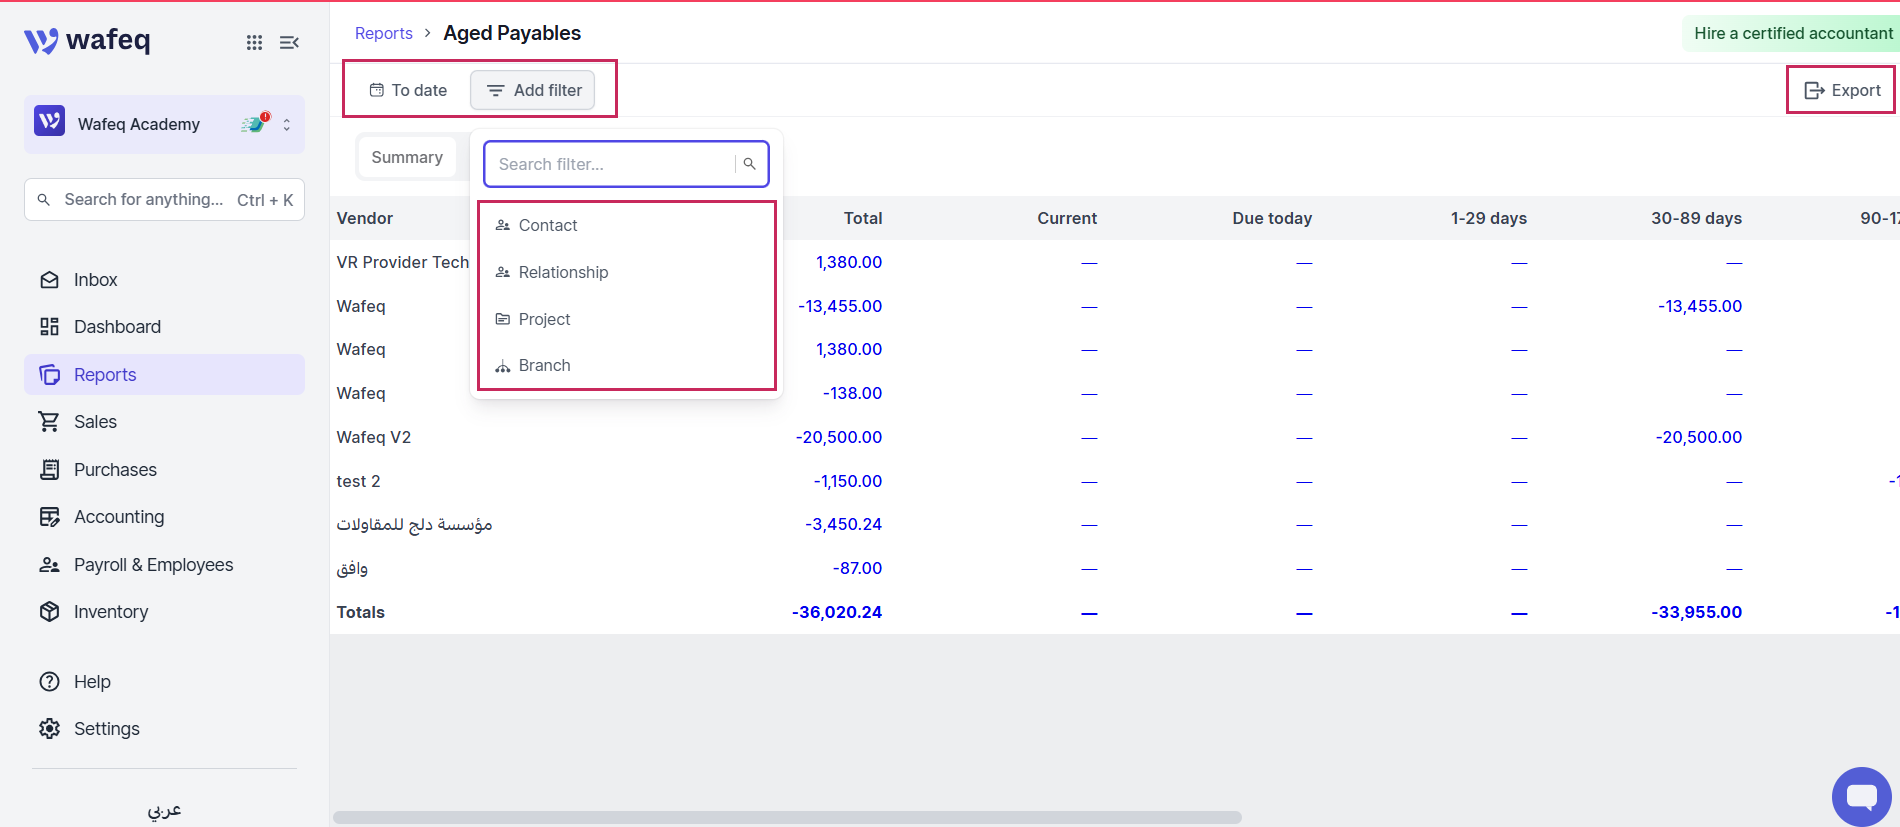Screen dimensions: 1900x827
Task: Open Help from the sidebar
Action: [x=164, y=682]
